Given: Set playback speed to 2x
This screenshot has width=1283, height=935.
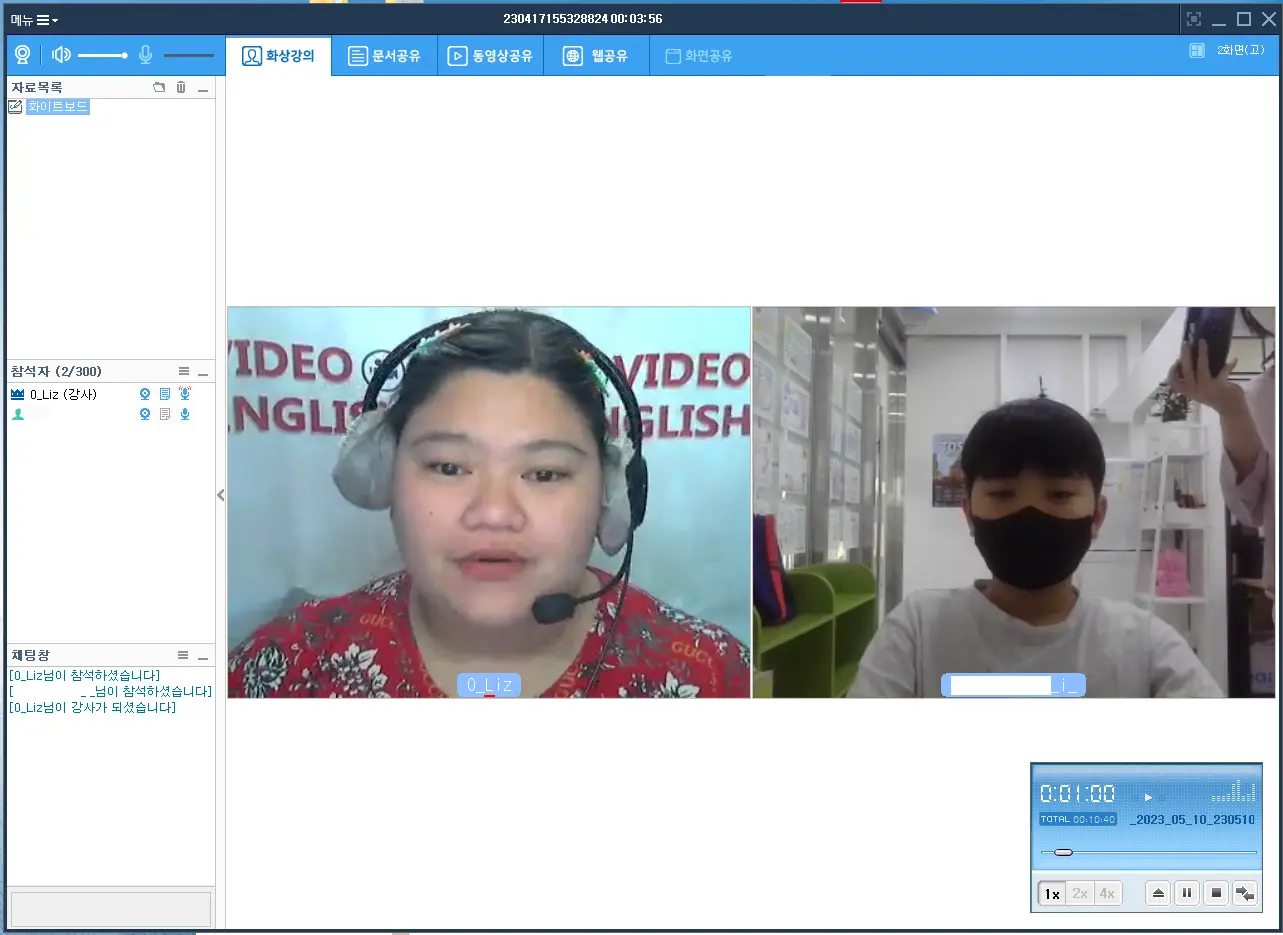Looking at the screenshot, I should point(1079,893).
